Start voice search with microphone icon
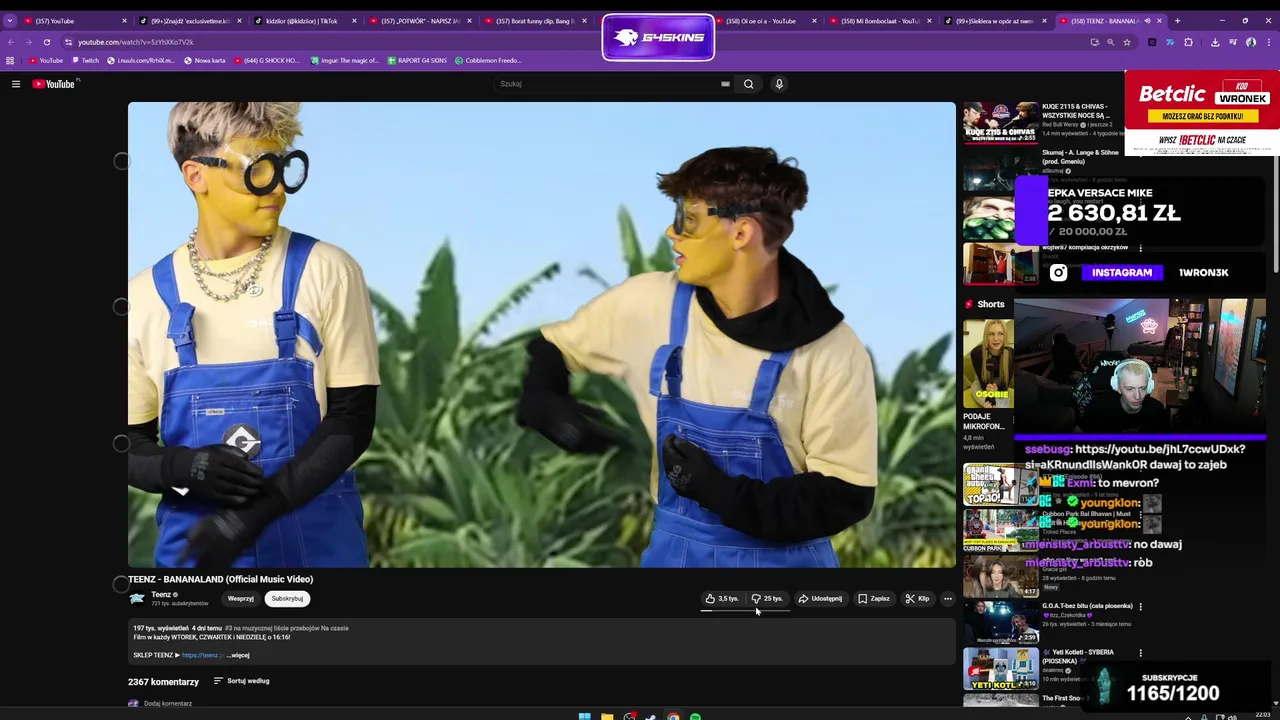 point(779,84)
